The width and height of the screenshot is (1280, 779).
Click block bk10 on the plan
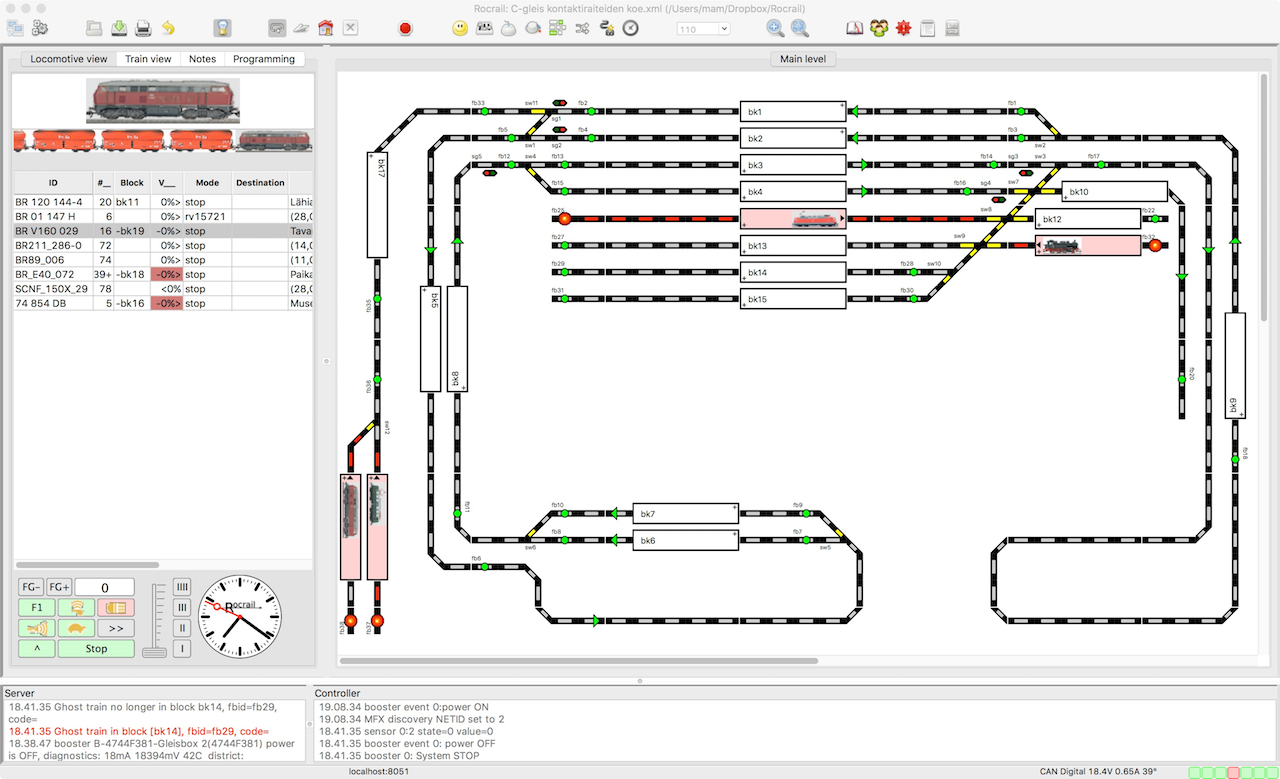coord(1115,191)
